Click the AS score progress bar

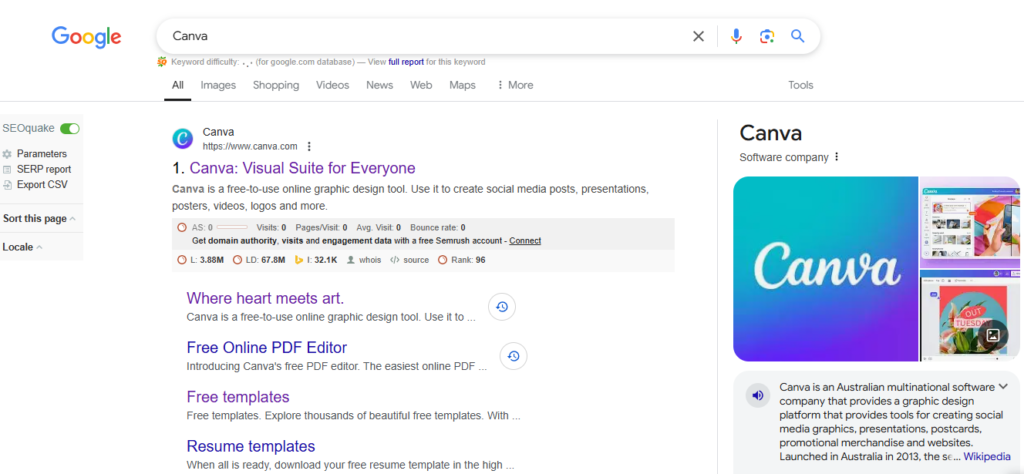point(232,228)
